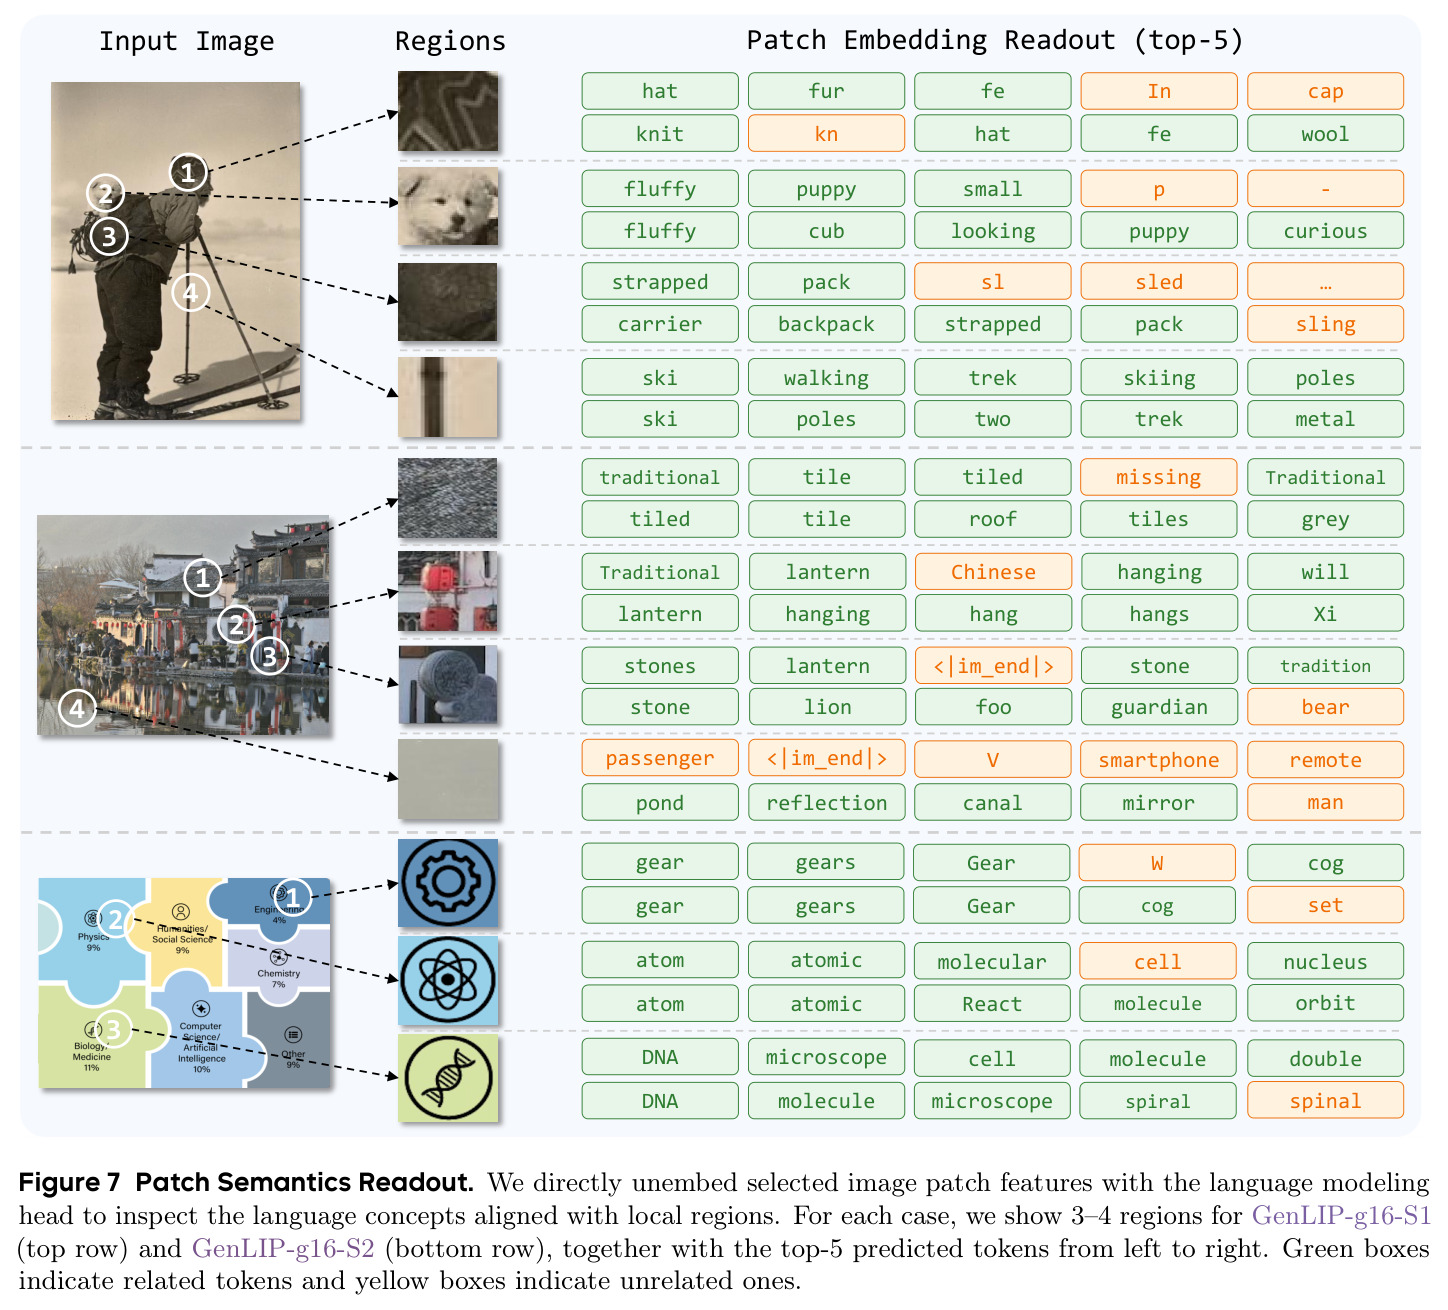Click the 'Xi' token box
The height and width of the screenshot is (1310, 1448).
[1325, 614]
